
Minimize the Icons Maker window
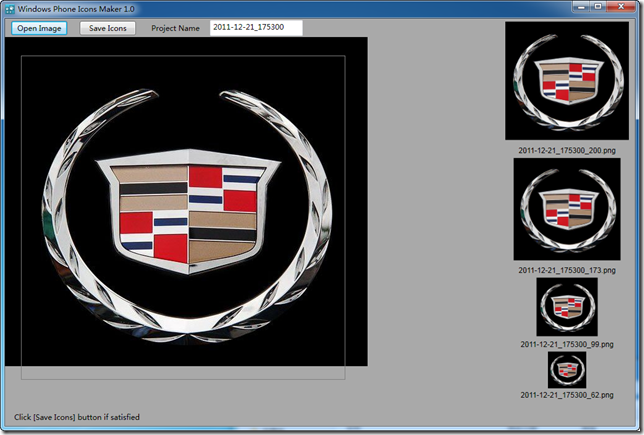581,7
